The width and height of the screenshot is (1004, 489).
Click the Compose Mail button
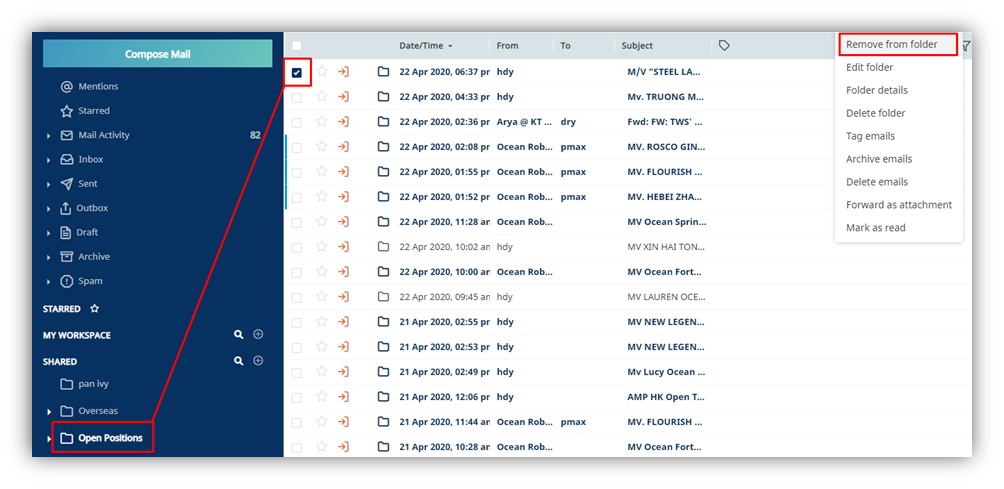tap(158, 54)
